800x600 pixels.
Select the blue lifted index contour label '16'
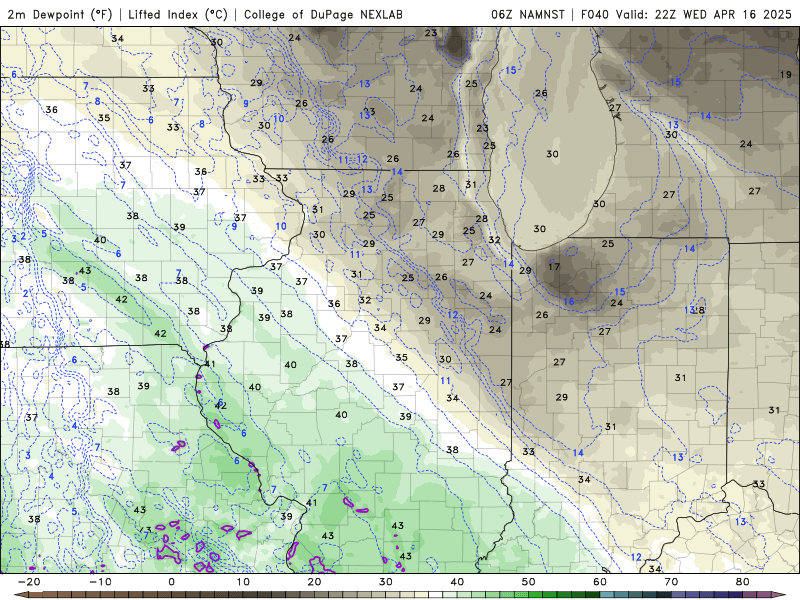(x=568, y=302)
